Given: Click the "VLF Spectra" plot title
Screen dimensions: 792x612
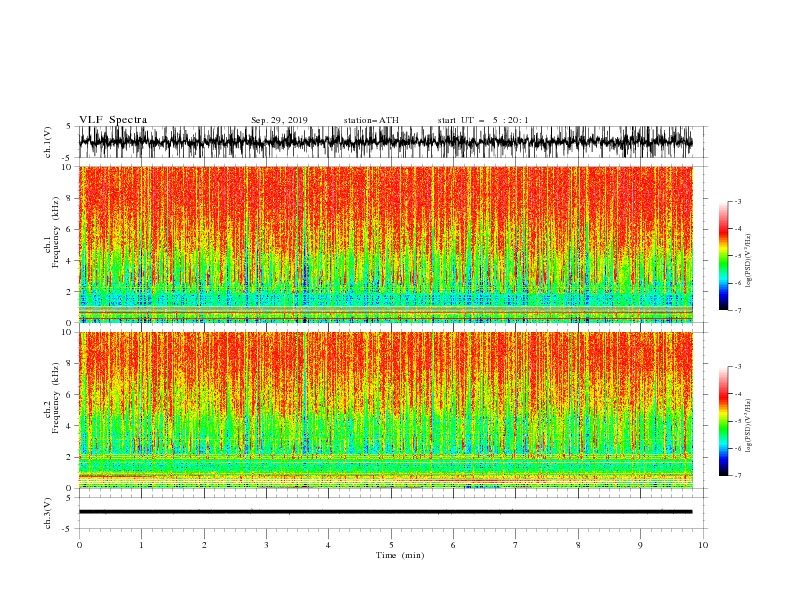Looking at the screenshot, I should [113, 120].
